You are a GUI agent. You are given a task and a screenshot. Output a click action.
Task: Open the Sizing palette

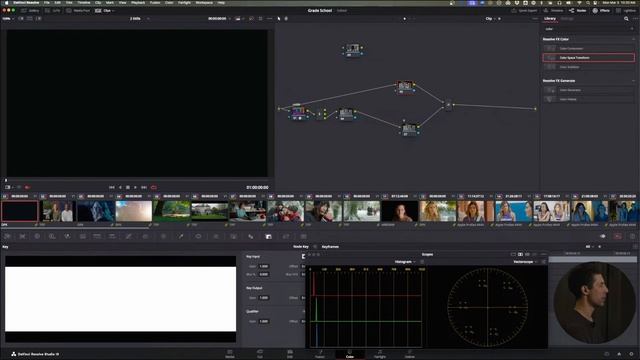pos(286,236)
